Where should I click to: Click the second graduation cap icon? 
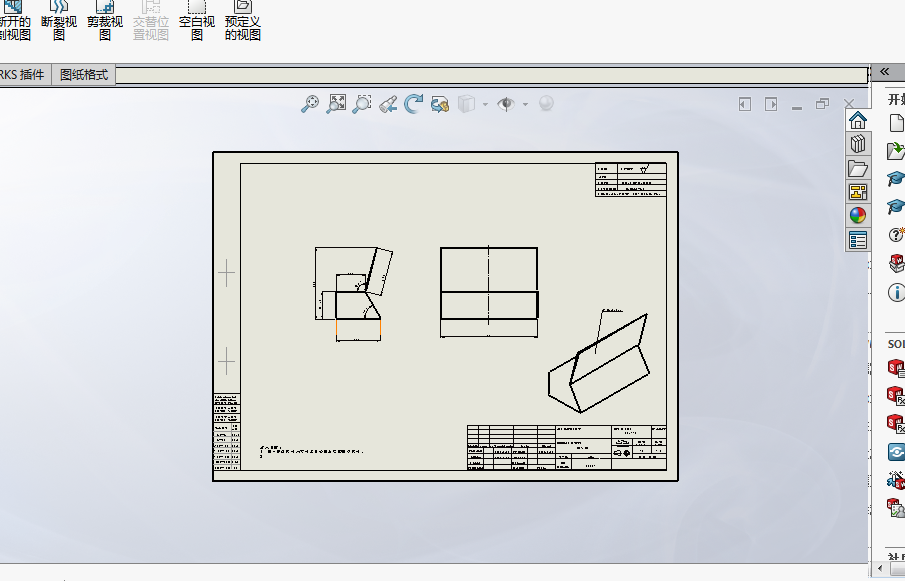click(896, 206)
